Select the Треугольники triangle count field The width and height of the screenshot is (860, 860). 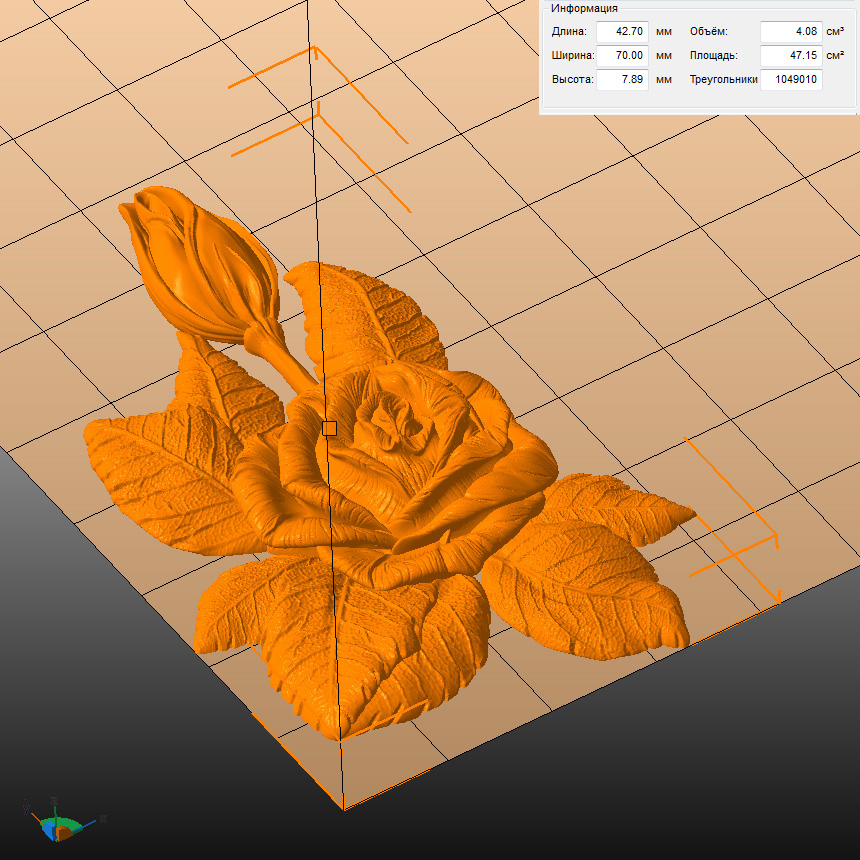coord(791,79)
